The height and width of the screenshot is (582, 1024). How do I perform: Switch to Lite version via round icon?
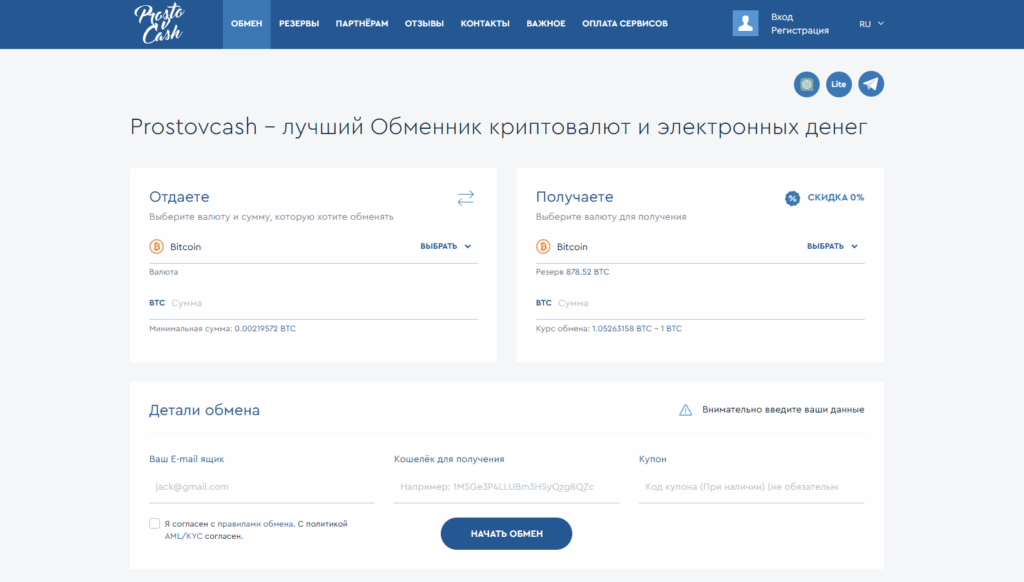(839, 84)
